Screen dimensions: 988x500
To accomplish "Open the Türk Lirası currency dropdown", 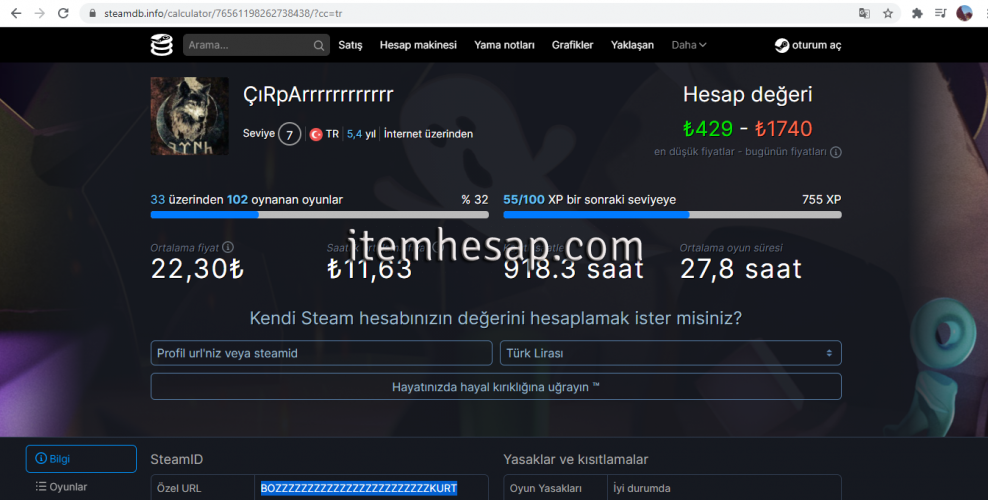I will coord(670,353).
